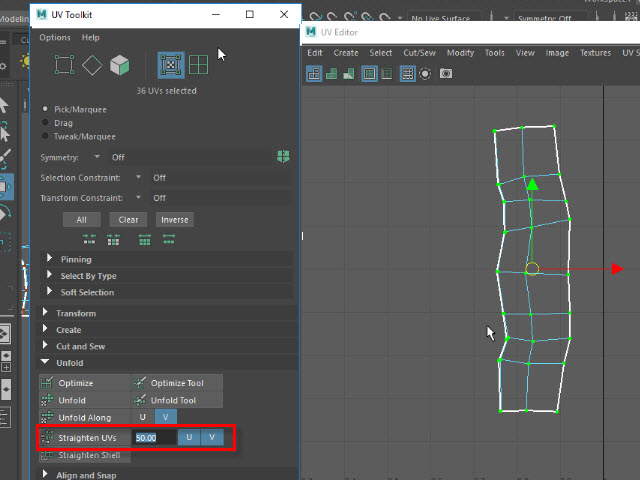Click the Unfold Tool icon
640x480 pixels.
point(139,400)
